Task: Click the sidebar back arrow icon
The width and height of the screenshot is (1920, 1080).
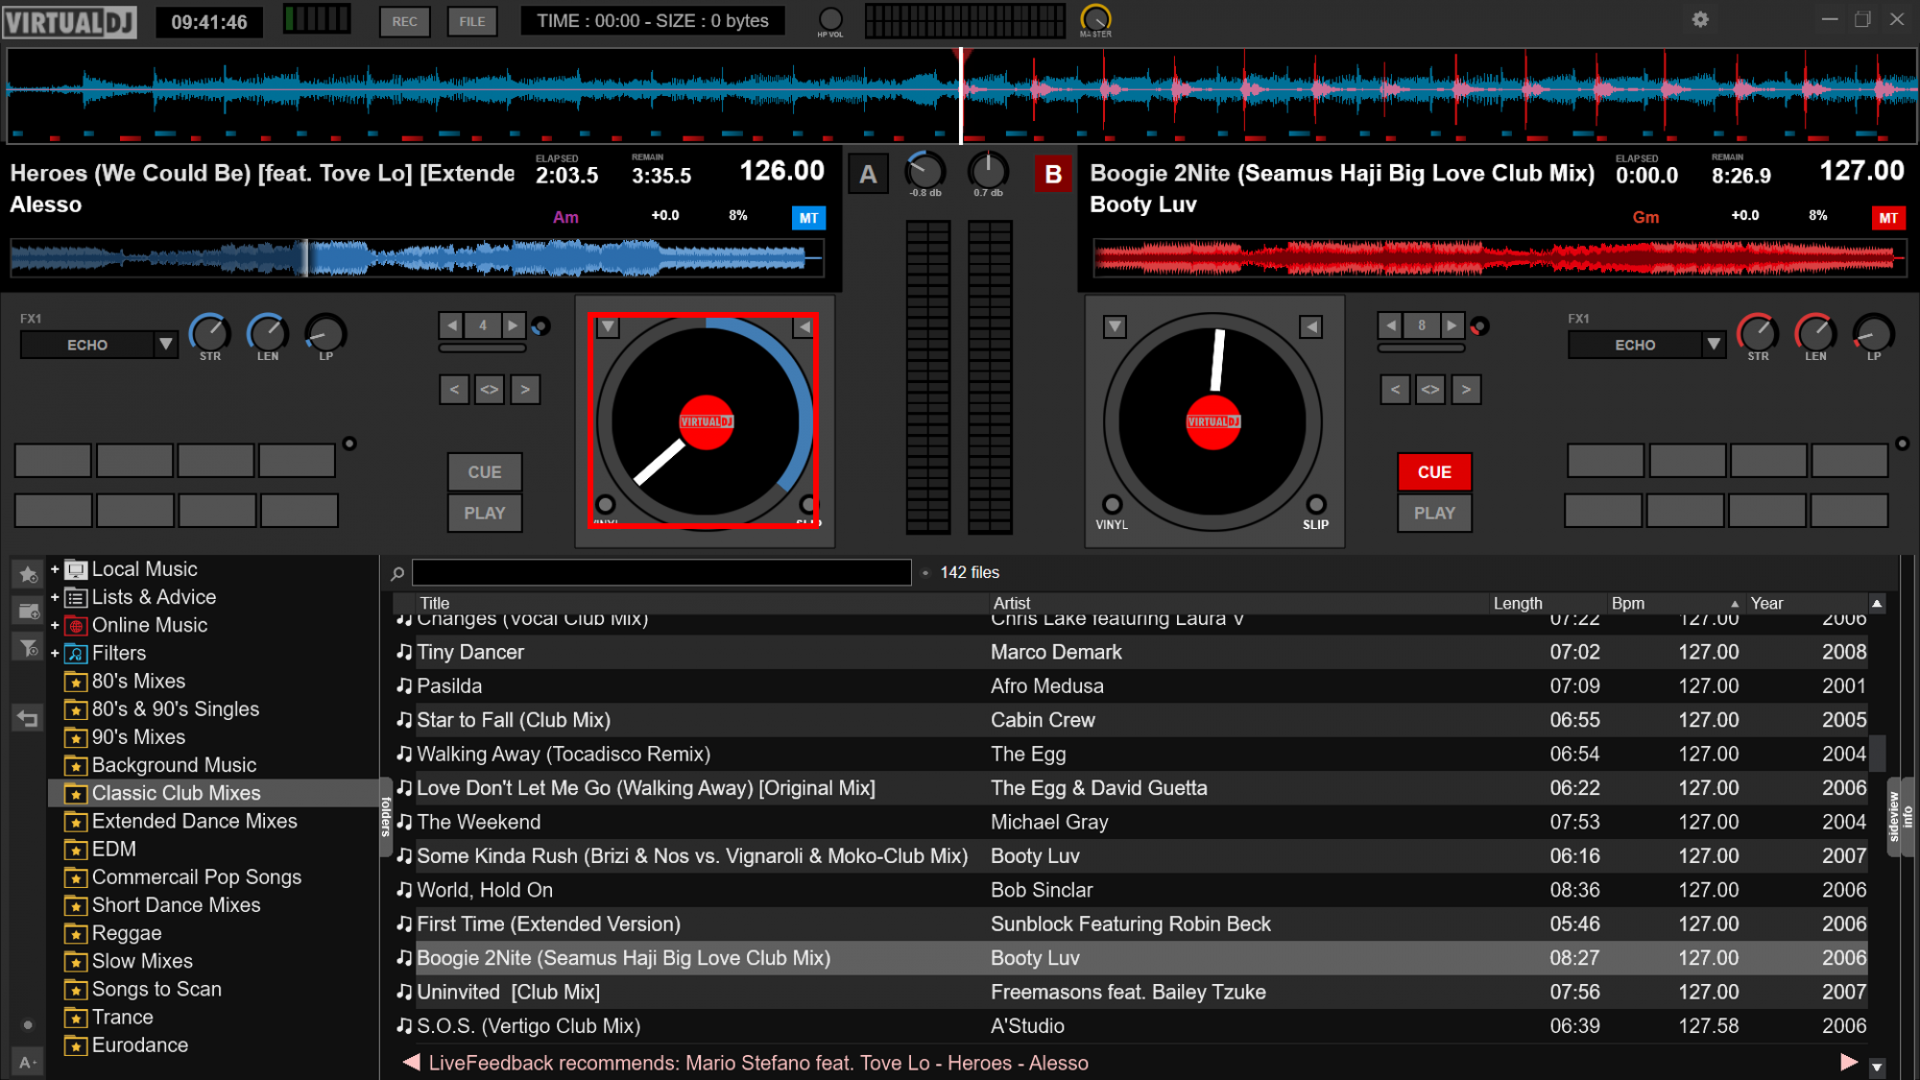Action: click(x=28, y=718)
